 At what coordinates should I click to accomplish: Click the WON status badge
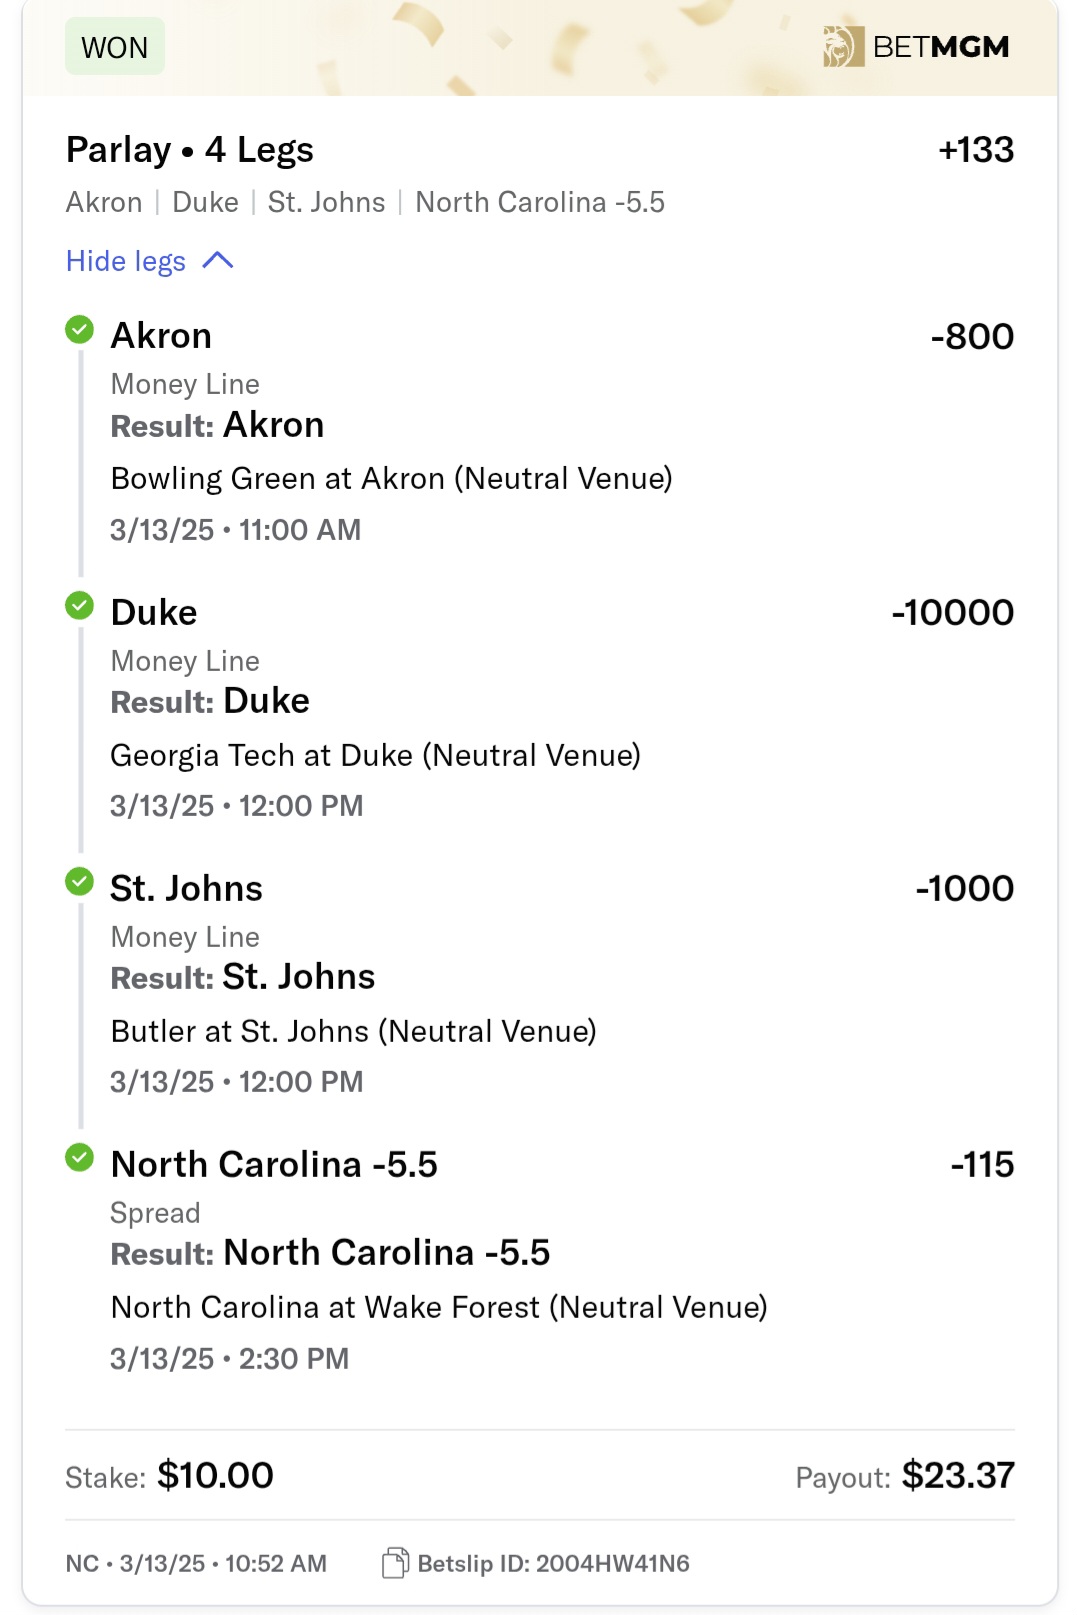click(x=115, y=47)
